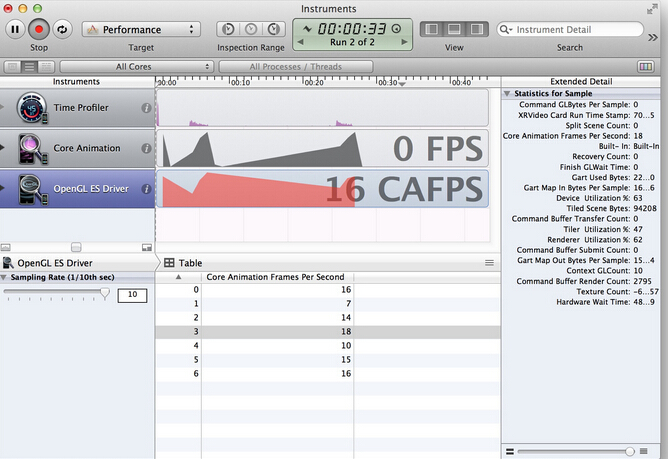The height and width of the screenshot is (459, 668).
Task: Collapse the Statistics for Sample section
Action: 508,93
